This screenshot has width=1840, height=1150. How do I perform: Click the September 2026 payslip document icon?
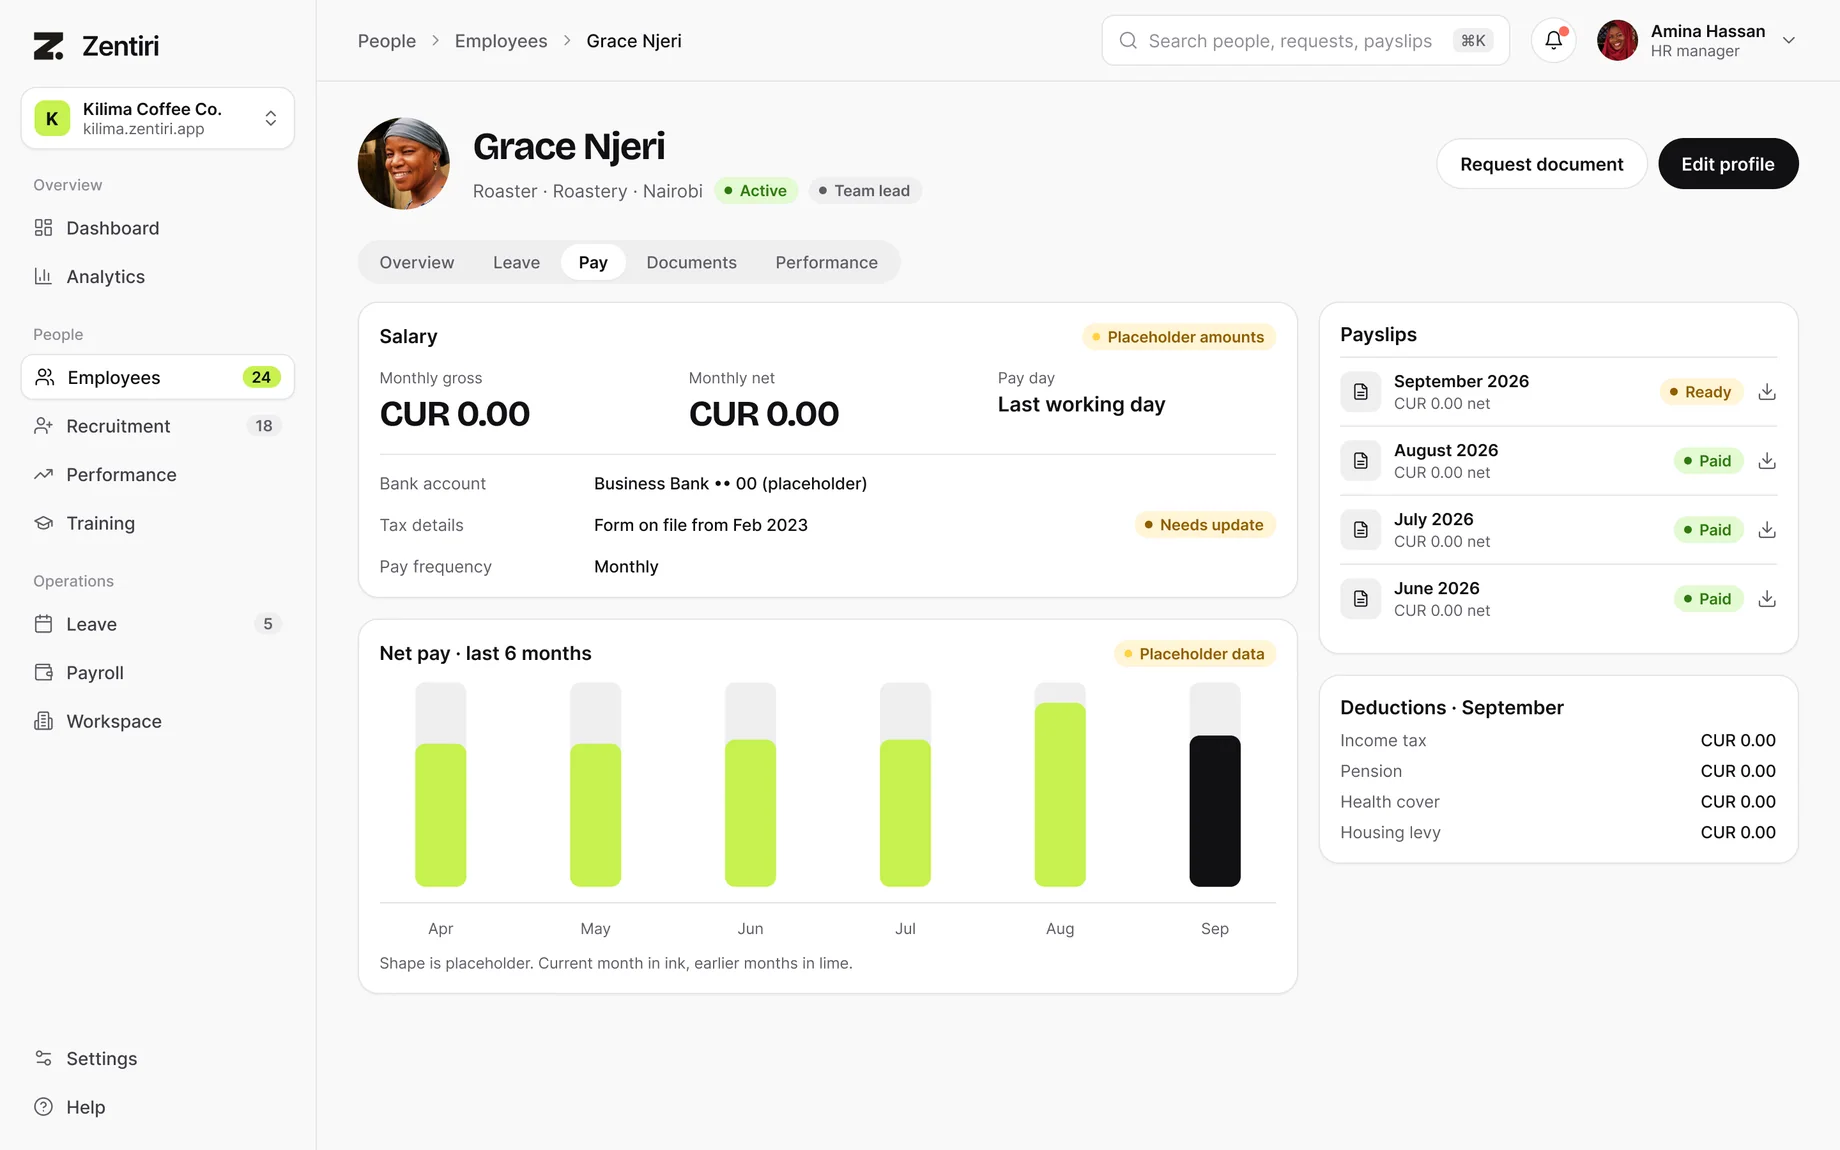pyautogui.click(x=1361, y=392)
